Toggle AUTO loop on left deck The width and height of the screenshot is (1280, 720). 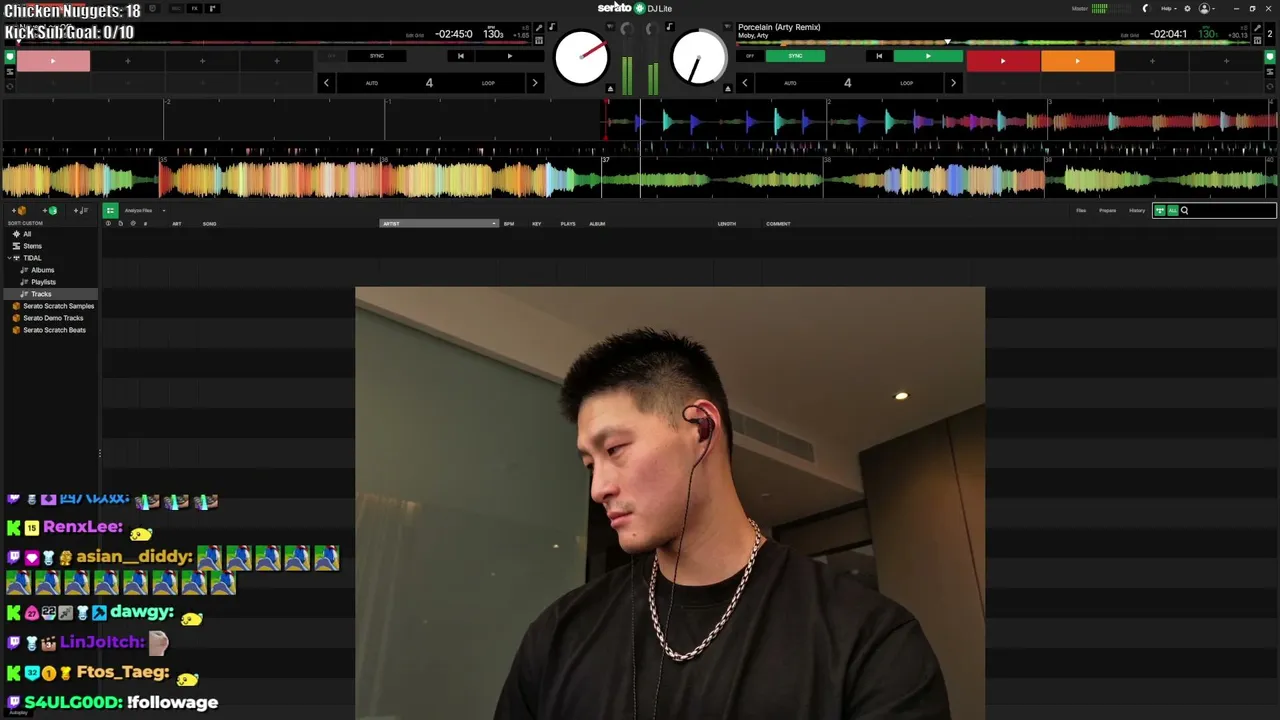coord(371,83)
